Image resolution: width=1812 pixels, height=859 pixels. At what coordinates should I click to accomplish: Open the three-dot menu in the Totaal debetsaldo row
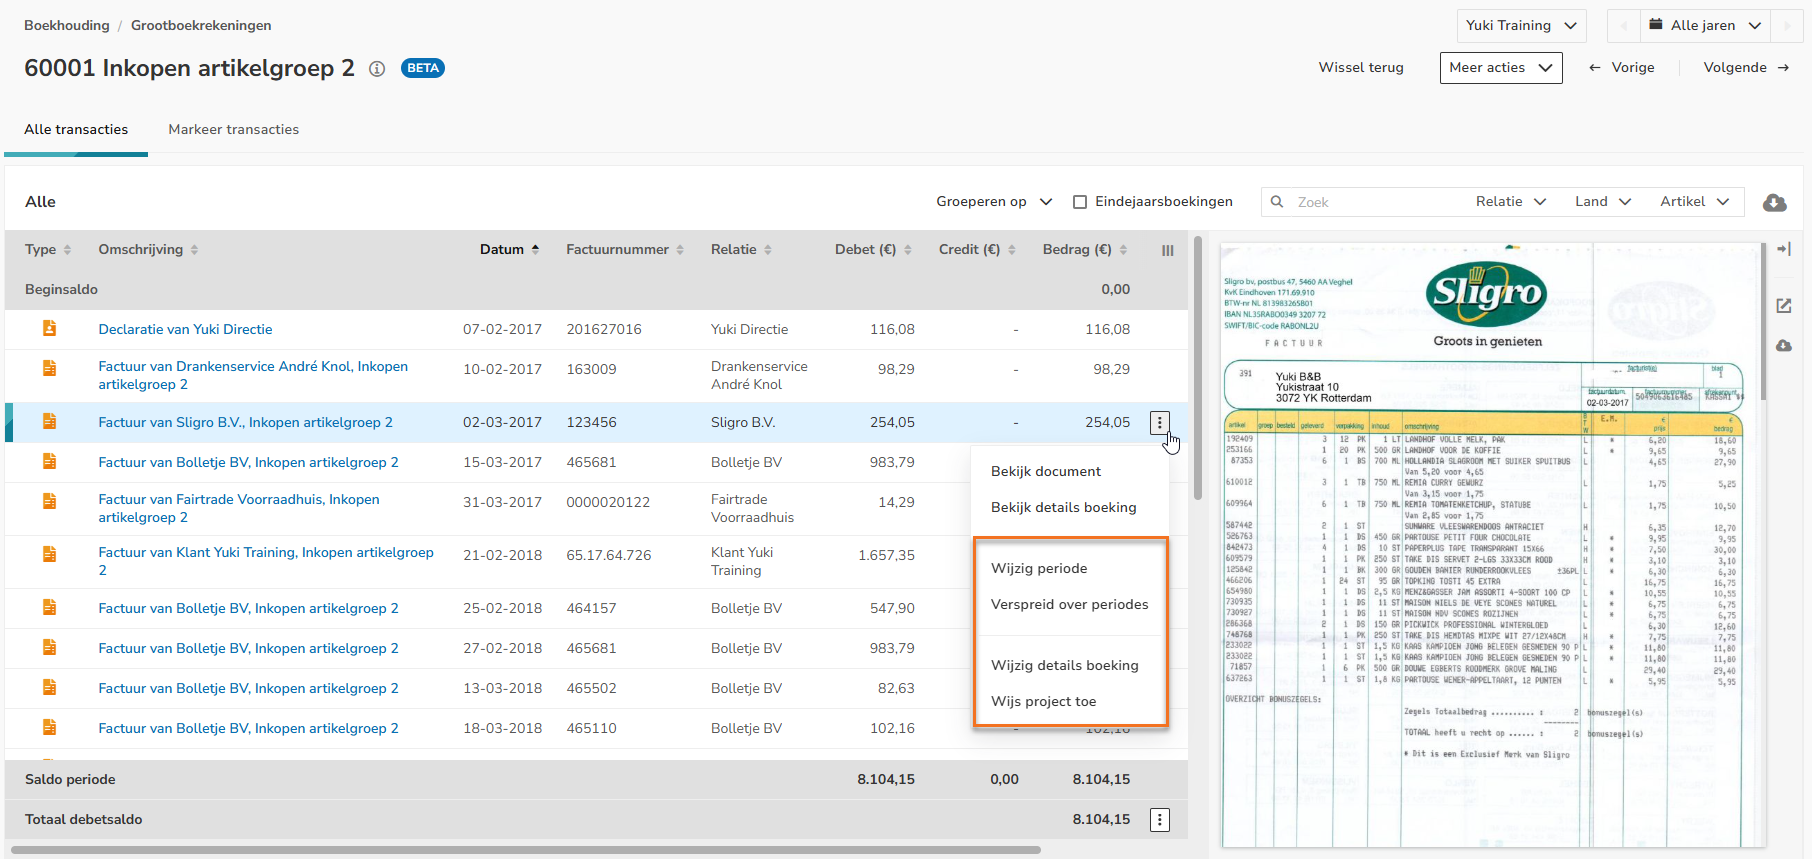1159,820
